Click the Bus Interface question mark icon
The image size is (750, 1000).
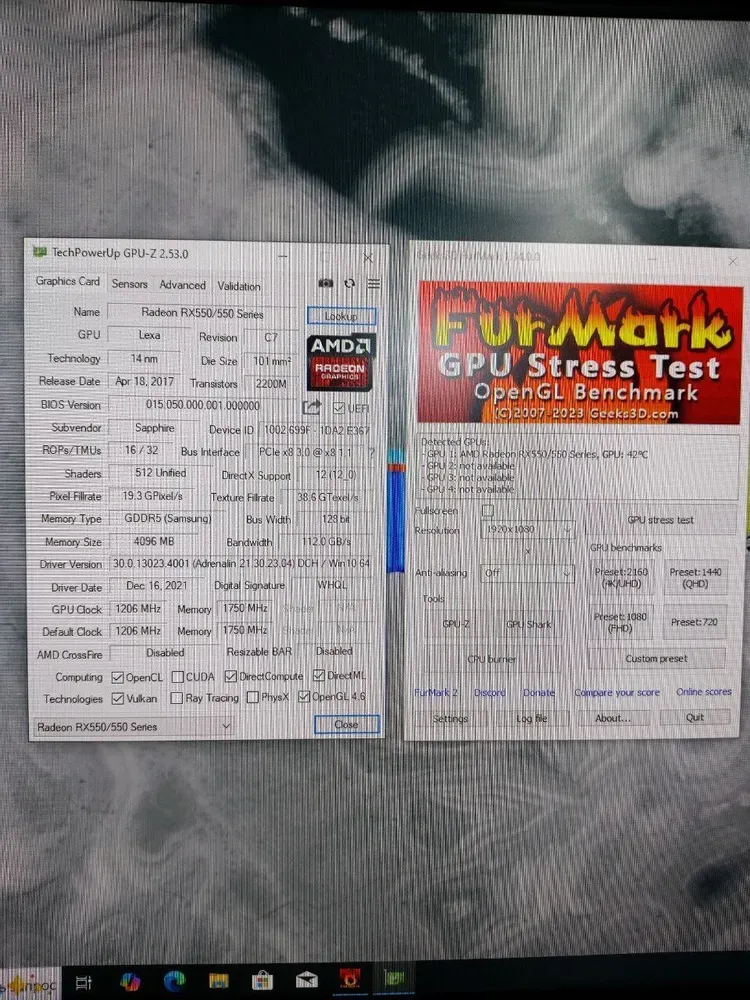(371, 452)
